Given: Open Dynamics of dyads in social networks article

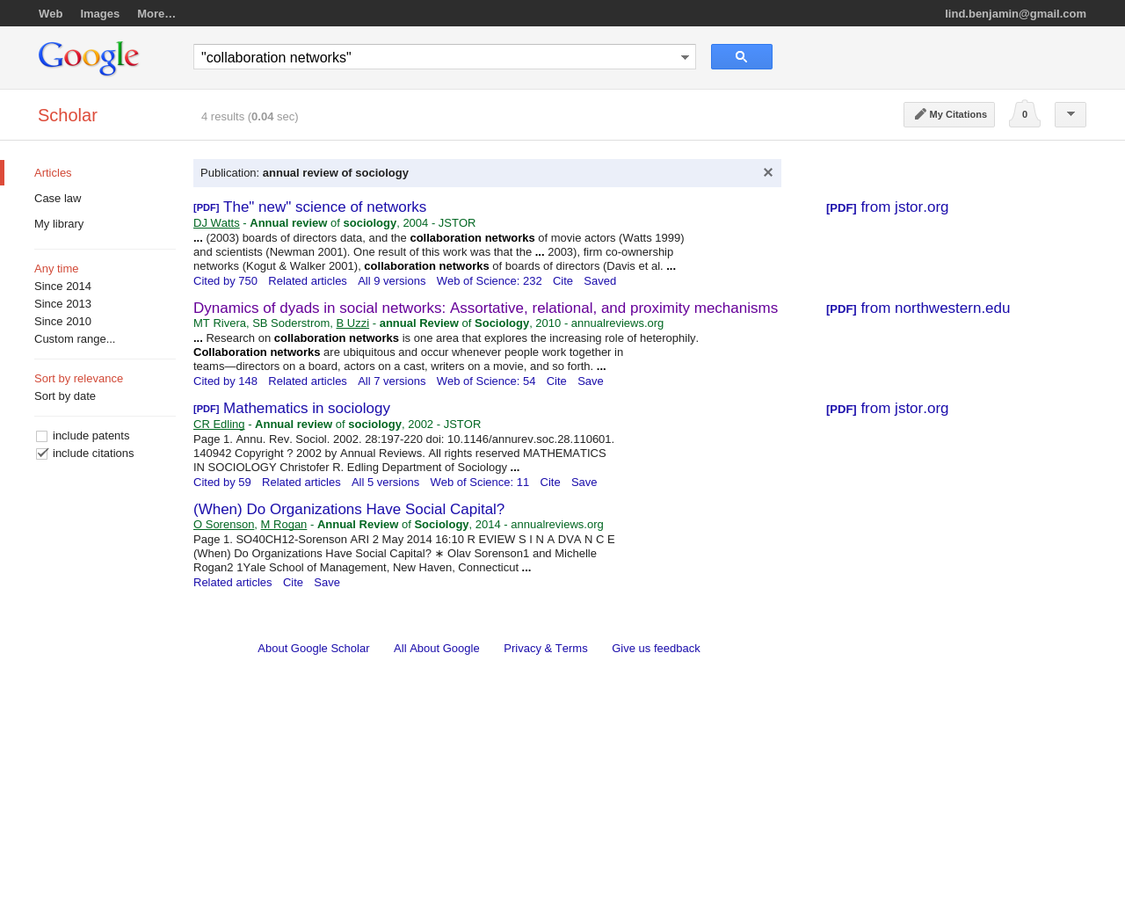Looking at the screenshot, I should [485, 308].
